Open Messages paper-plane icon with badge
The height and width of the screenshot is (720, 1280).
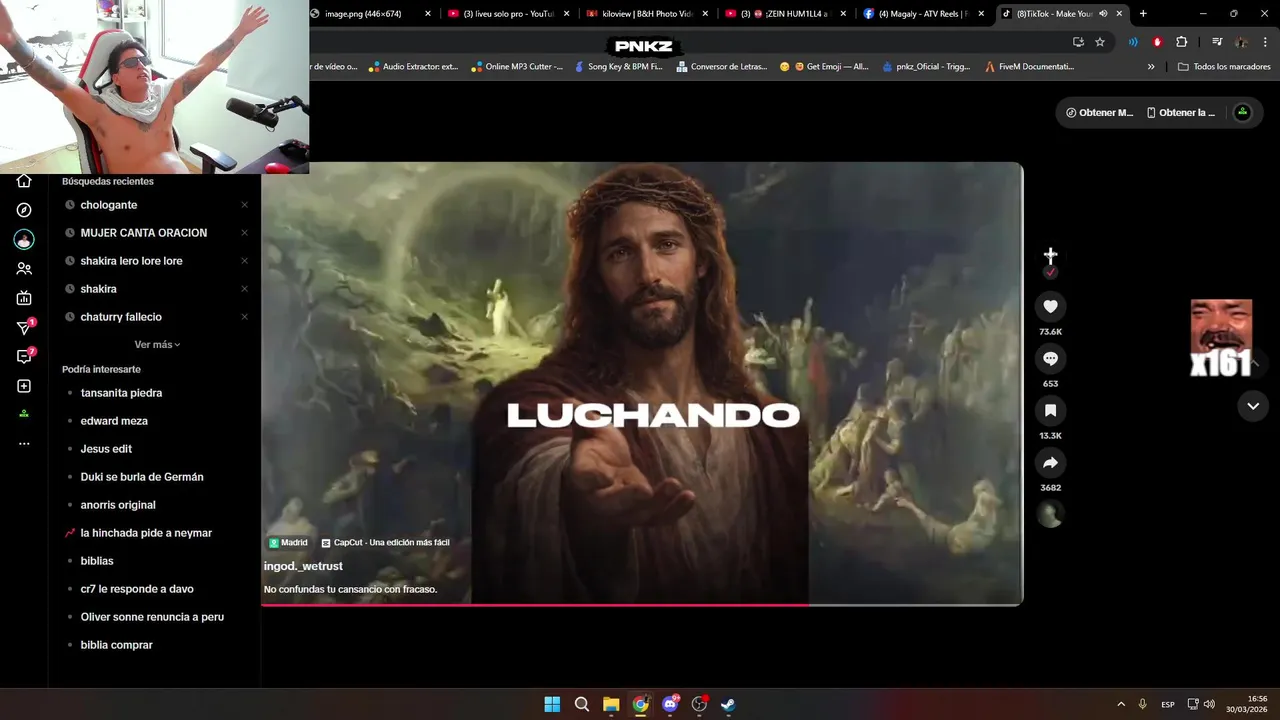pos(25,327)
